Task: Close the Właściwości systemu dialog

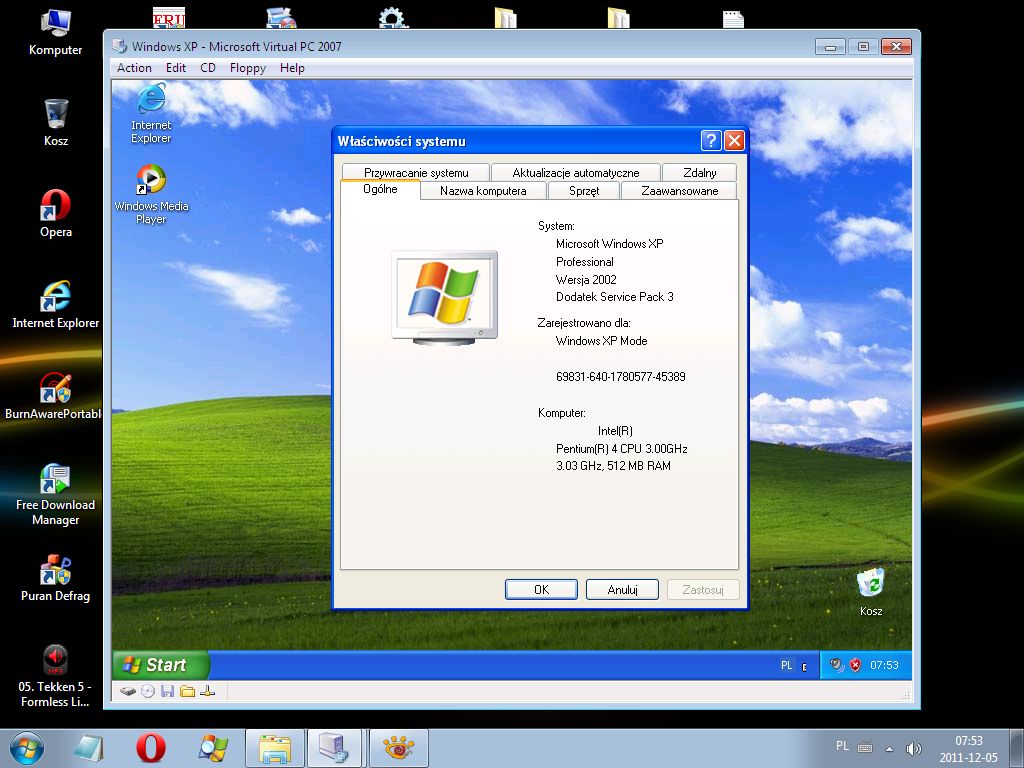Action: pos(734,140)
